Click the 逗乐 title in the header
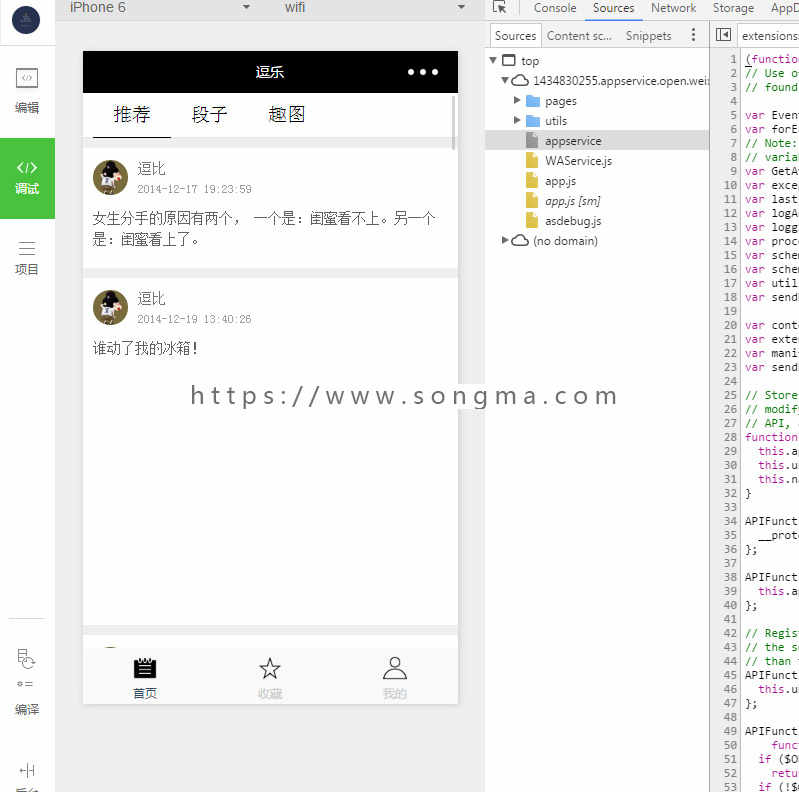Image resolution: width=799 pixels, height=792 pixels. 270,72
